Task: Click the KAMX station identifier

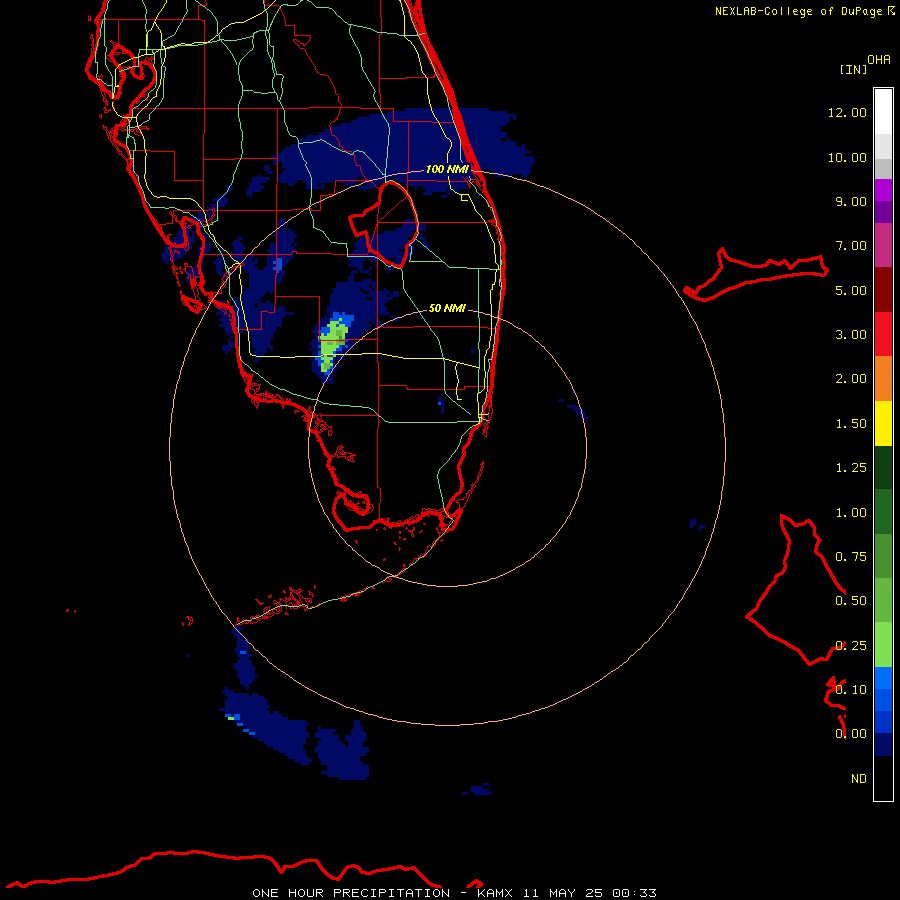Action: pos(494,893)
